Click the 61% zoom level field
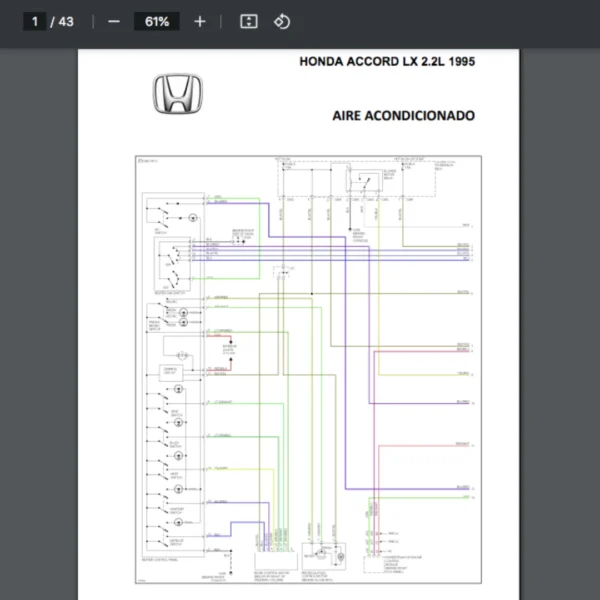Viewport: 600px width, 600px height. pyautogui.click(x=156, y=21)
